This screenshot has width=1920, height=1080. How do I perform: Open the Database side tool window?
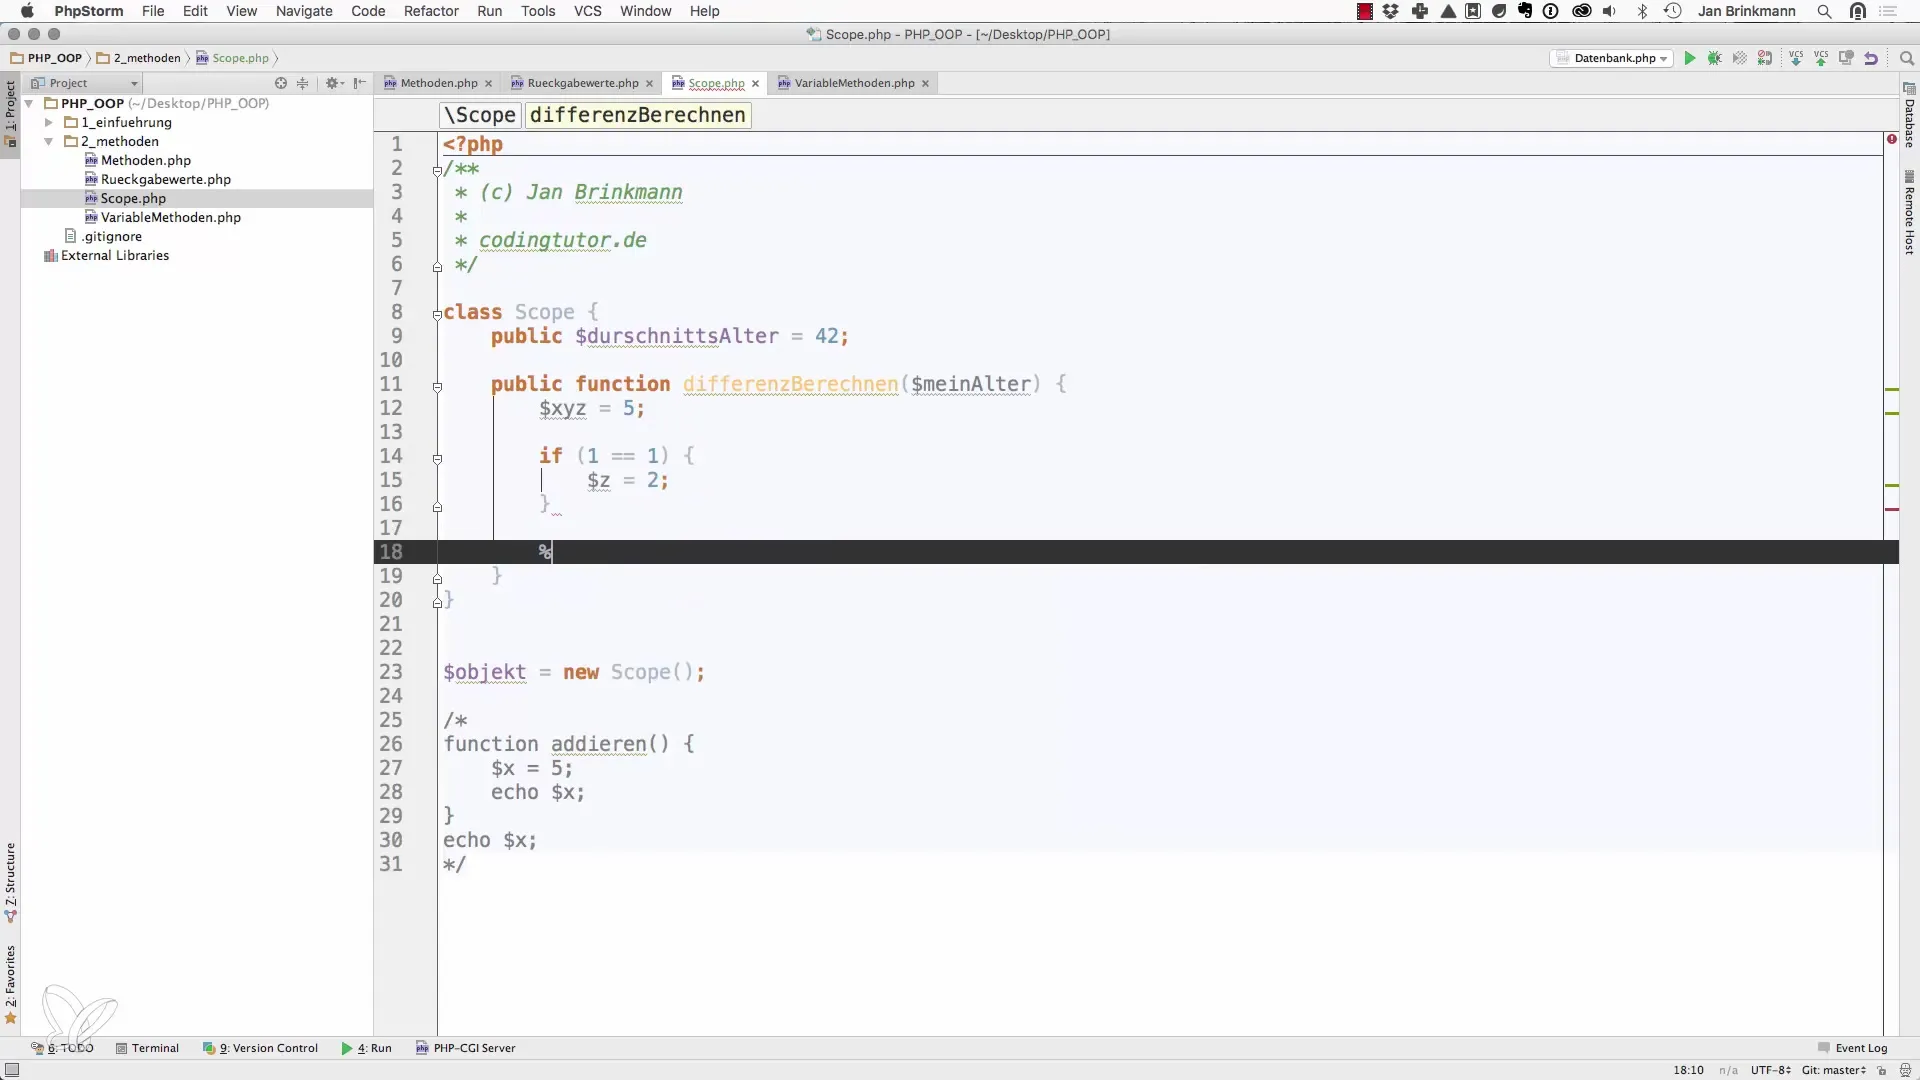pos(1909,116)
